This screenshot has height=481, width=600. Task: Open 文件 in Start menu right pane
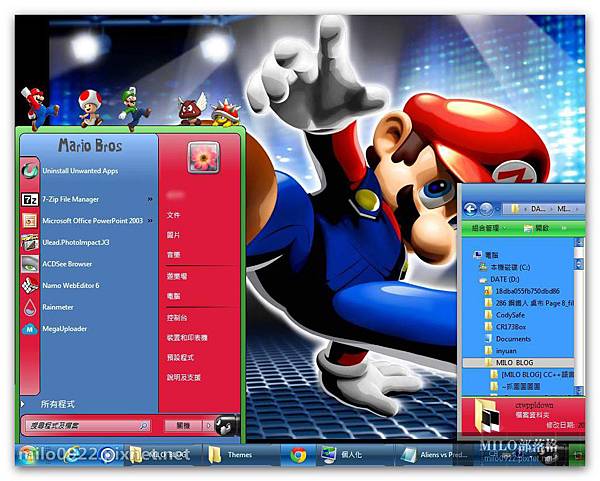173,215
